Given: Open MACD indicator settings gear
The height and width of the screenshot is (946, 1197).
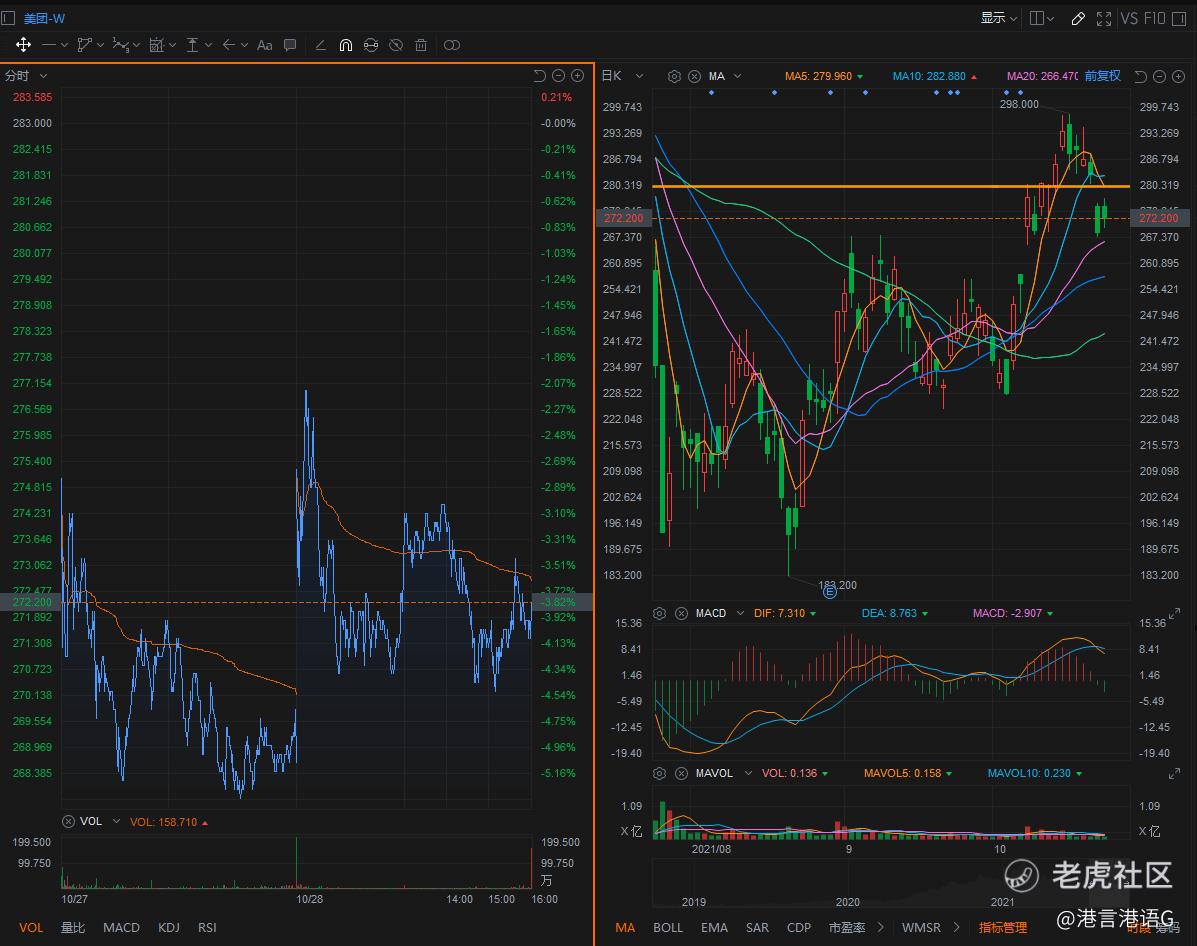Looking at the screenshot, I should pyautogui.click(x=660, y=613).
